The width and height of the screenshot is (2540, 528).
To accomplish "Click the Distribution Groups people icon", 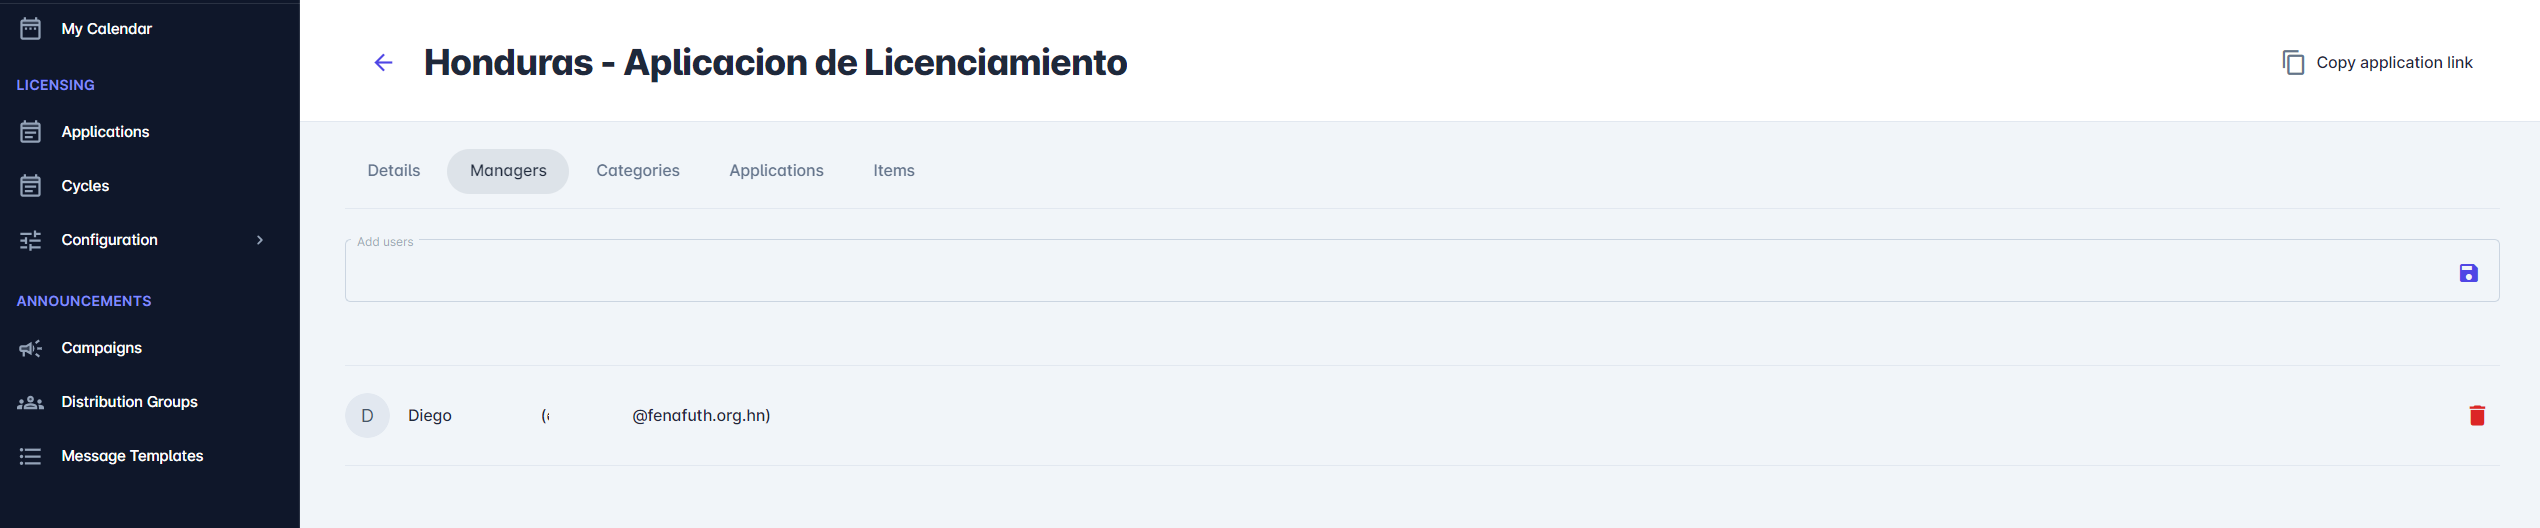I will point(31,402).
